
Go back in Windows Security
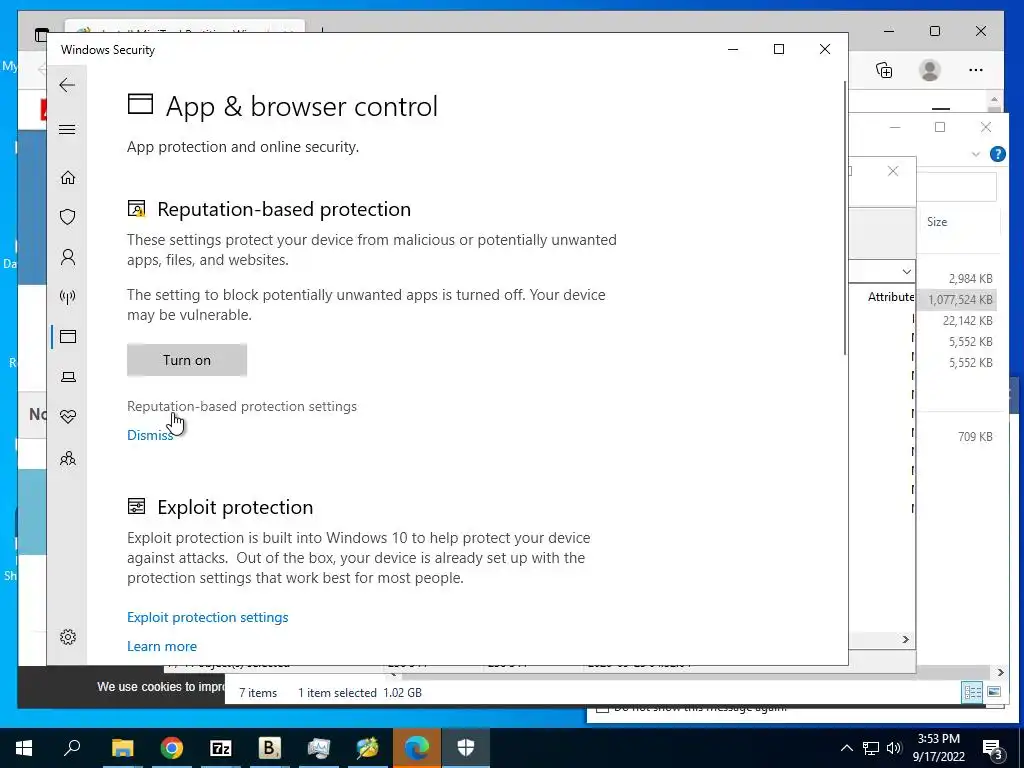coord(67,85)
